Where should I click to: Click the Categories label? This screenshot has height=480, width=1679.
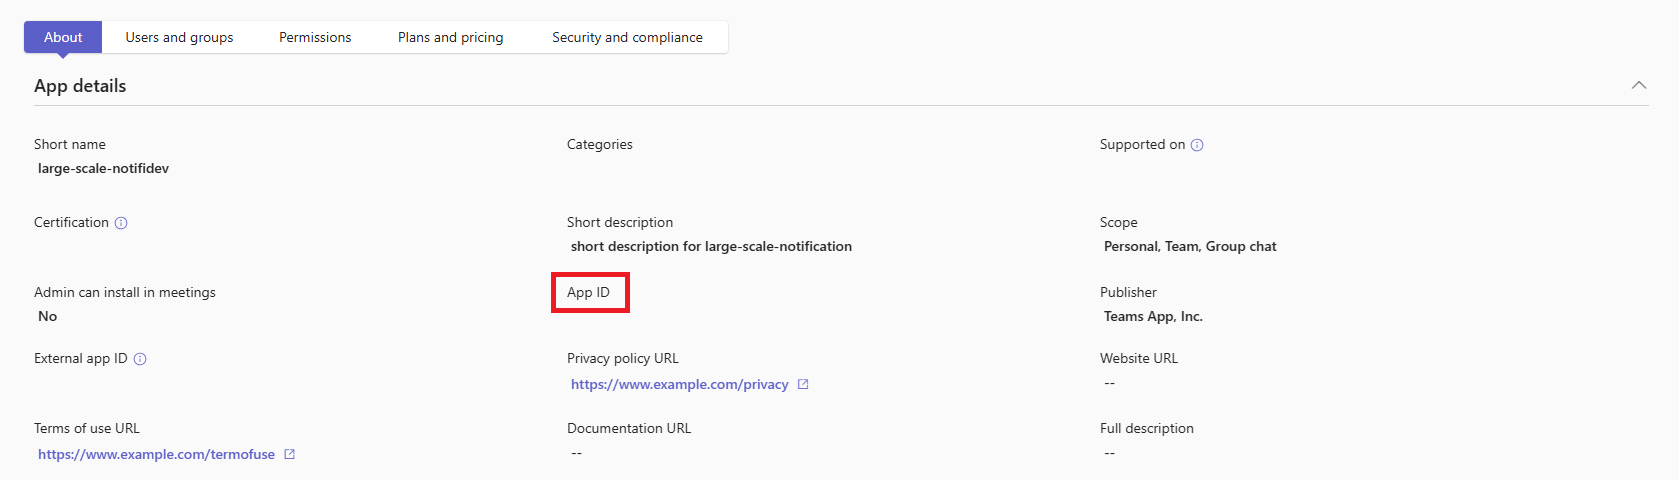[x=599, y=144]
